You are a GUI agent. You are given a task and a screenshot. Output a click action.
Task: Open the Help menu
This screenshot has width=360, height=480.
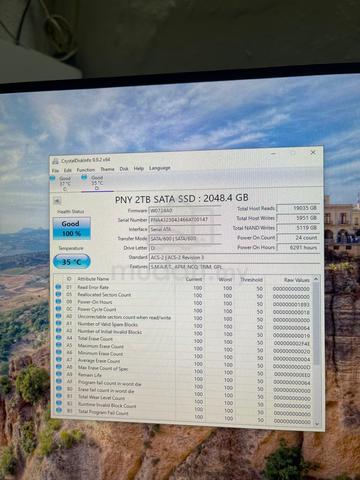point(139,169)
